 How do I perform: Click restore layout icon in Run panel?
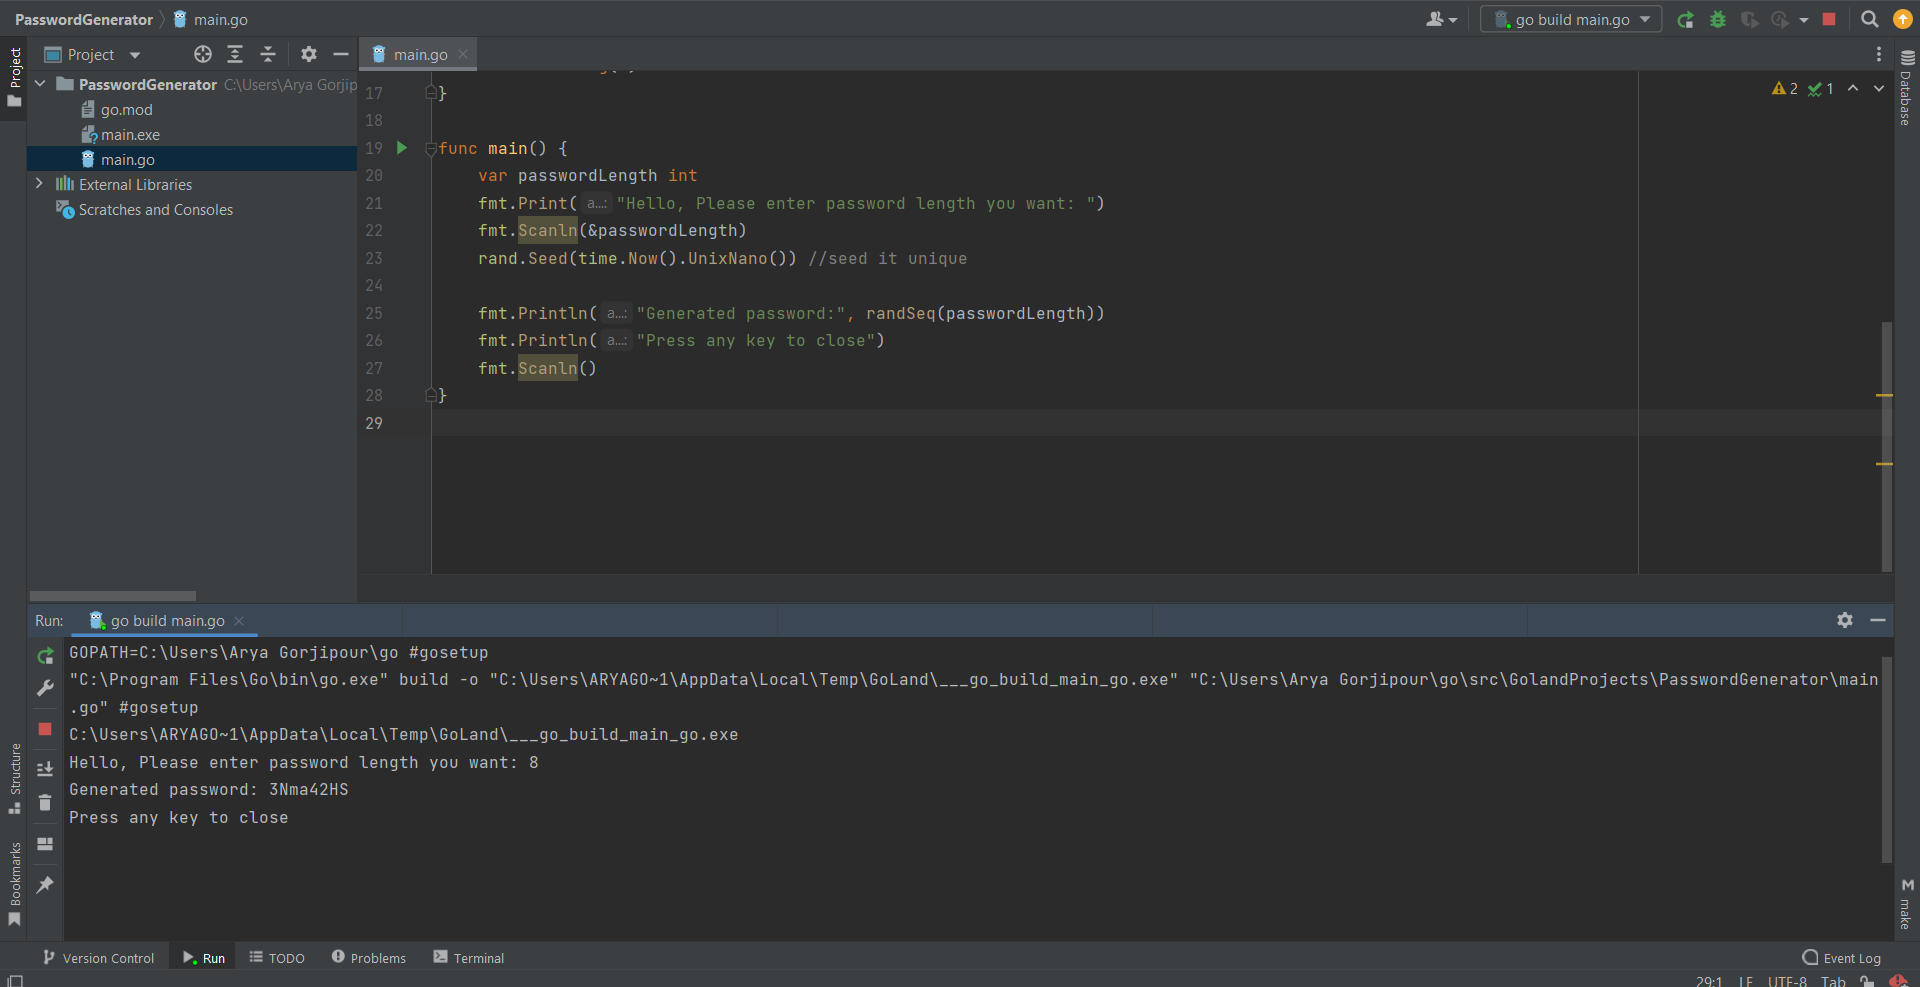45,844
